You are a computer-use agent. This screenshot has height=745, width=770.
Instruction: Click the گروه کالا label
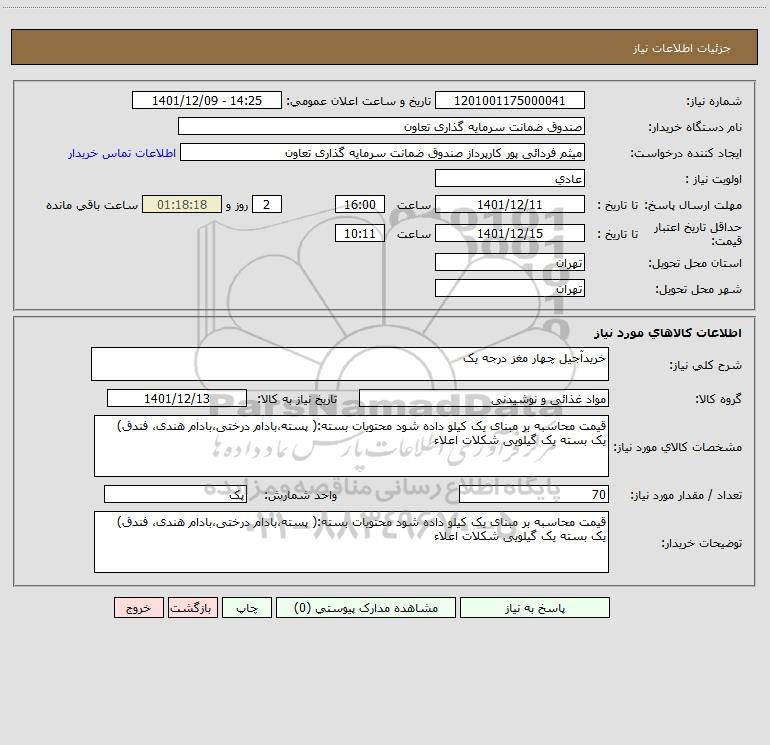click(718, 399)
